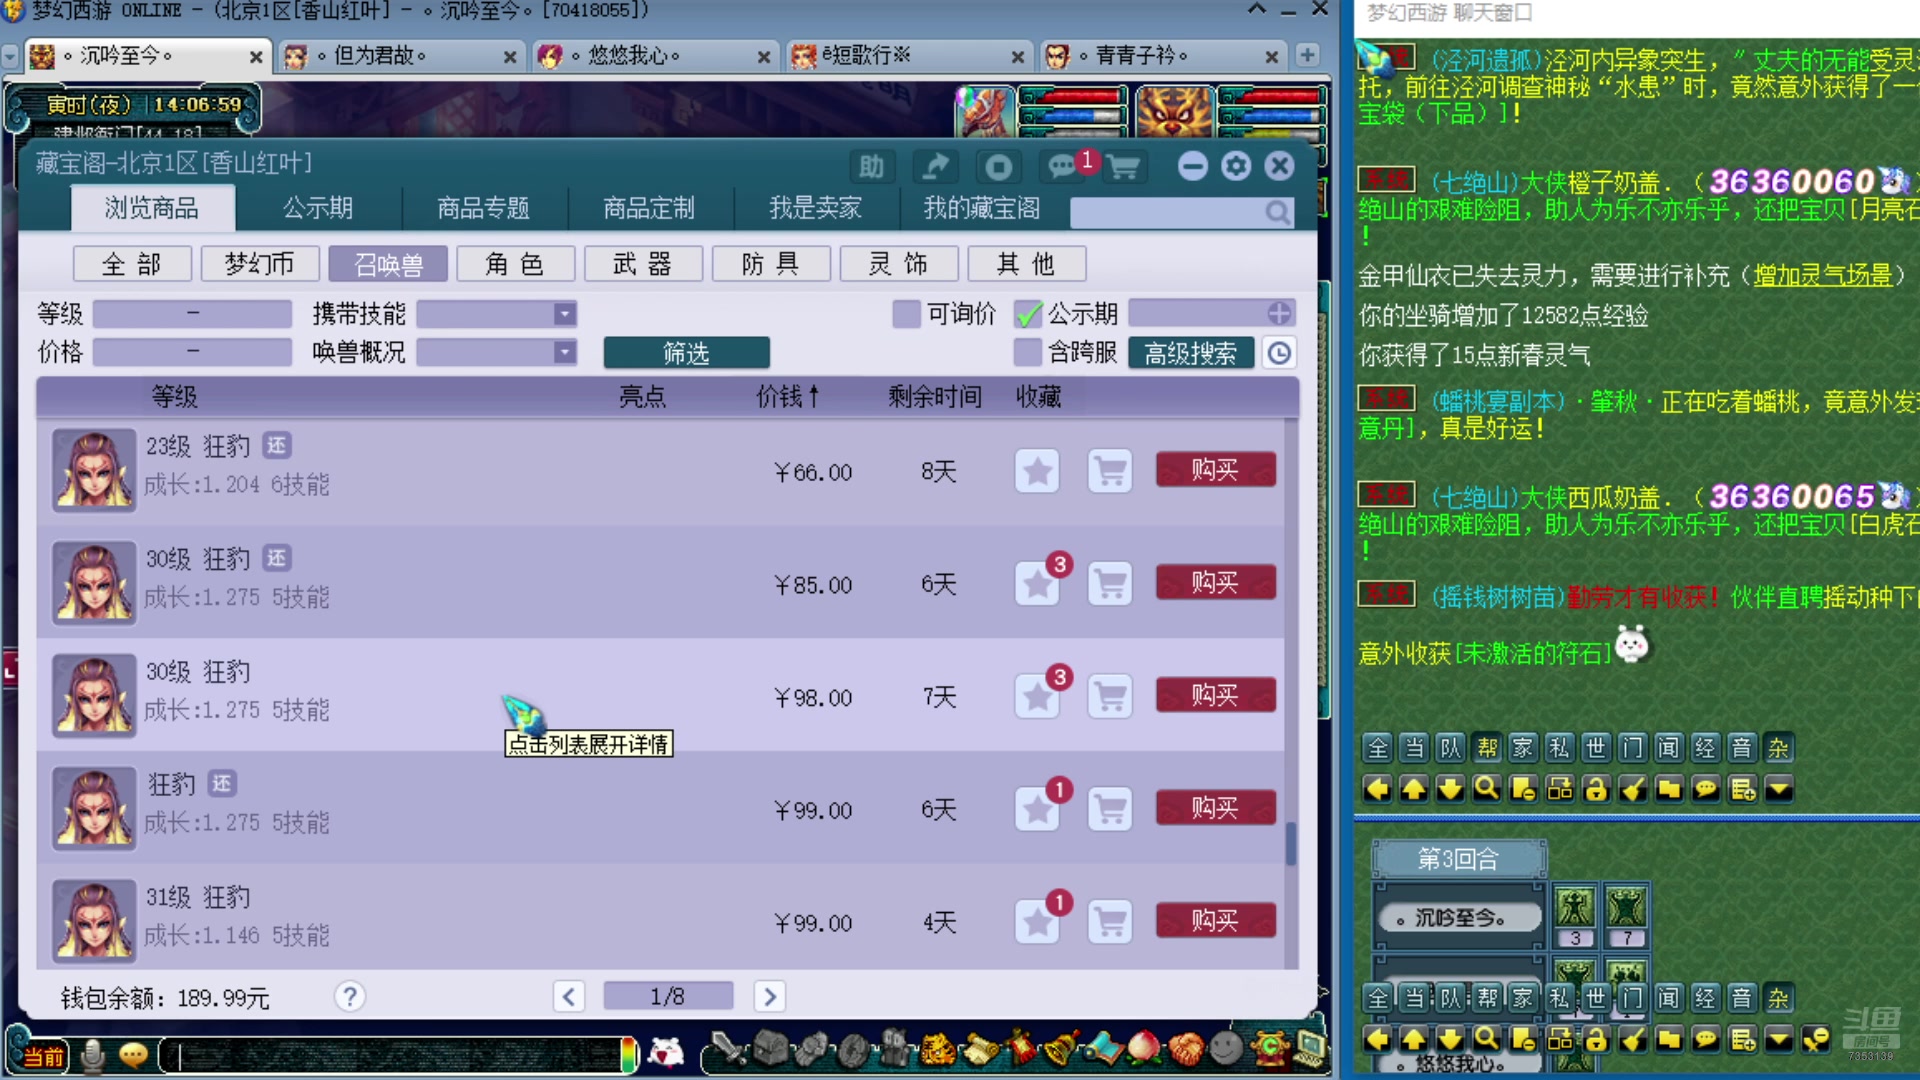Uncheck the 公示期 checkbox

pos(1028,314)
